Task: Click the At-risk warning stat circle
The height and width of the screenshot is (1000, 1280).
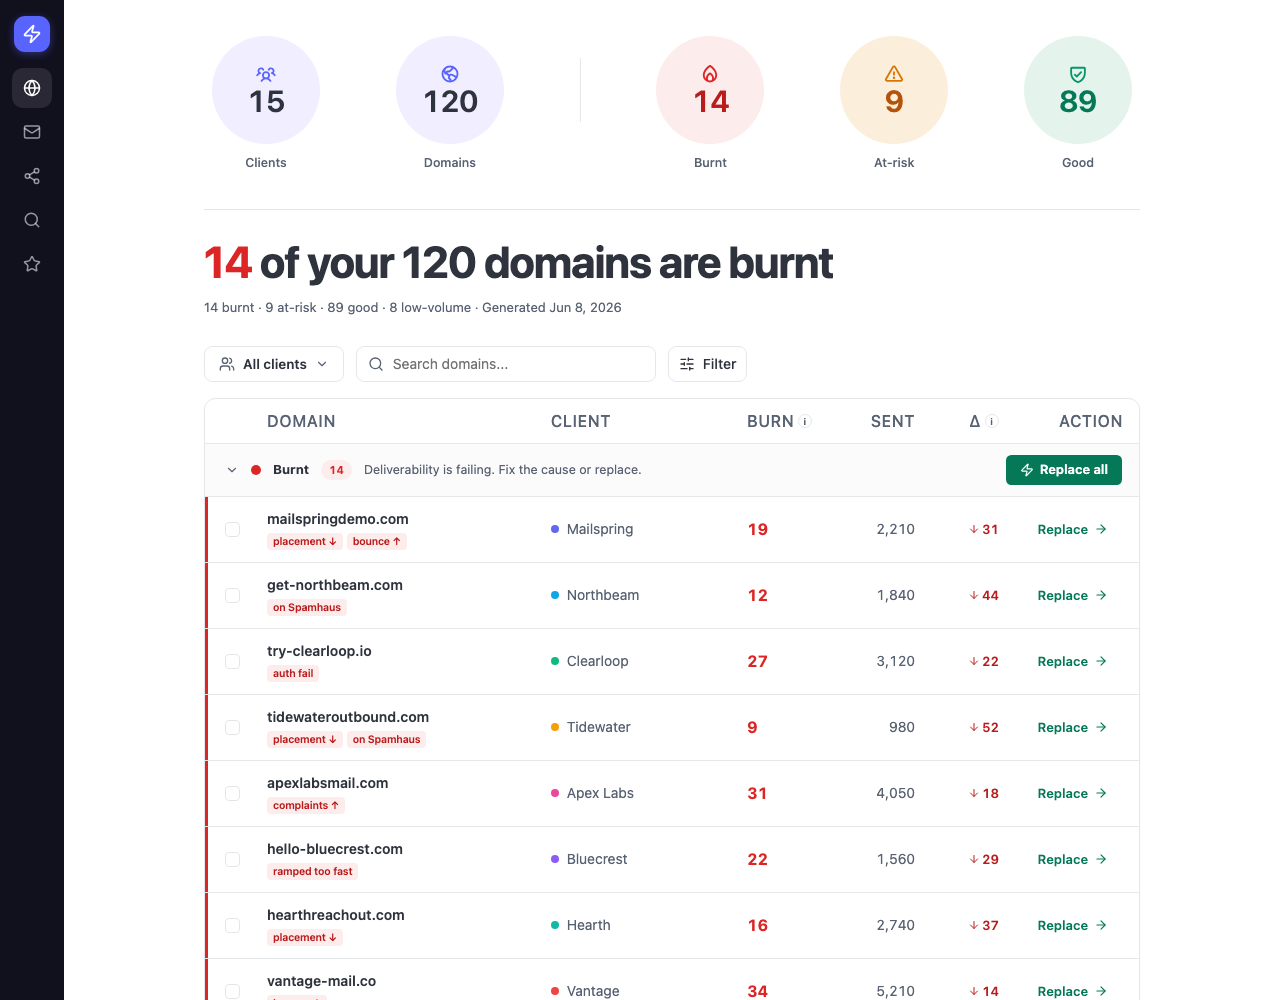Action: click(894, 90)
